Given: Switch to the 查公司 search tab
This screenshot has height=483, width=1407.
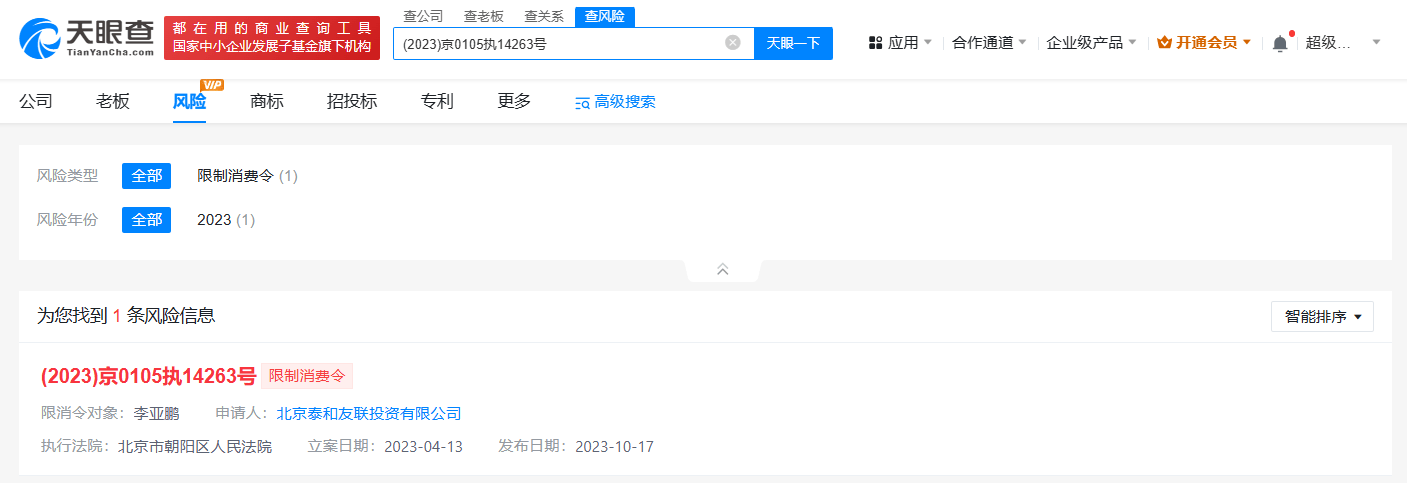Looking at the screenshot, I should point(423,16).
